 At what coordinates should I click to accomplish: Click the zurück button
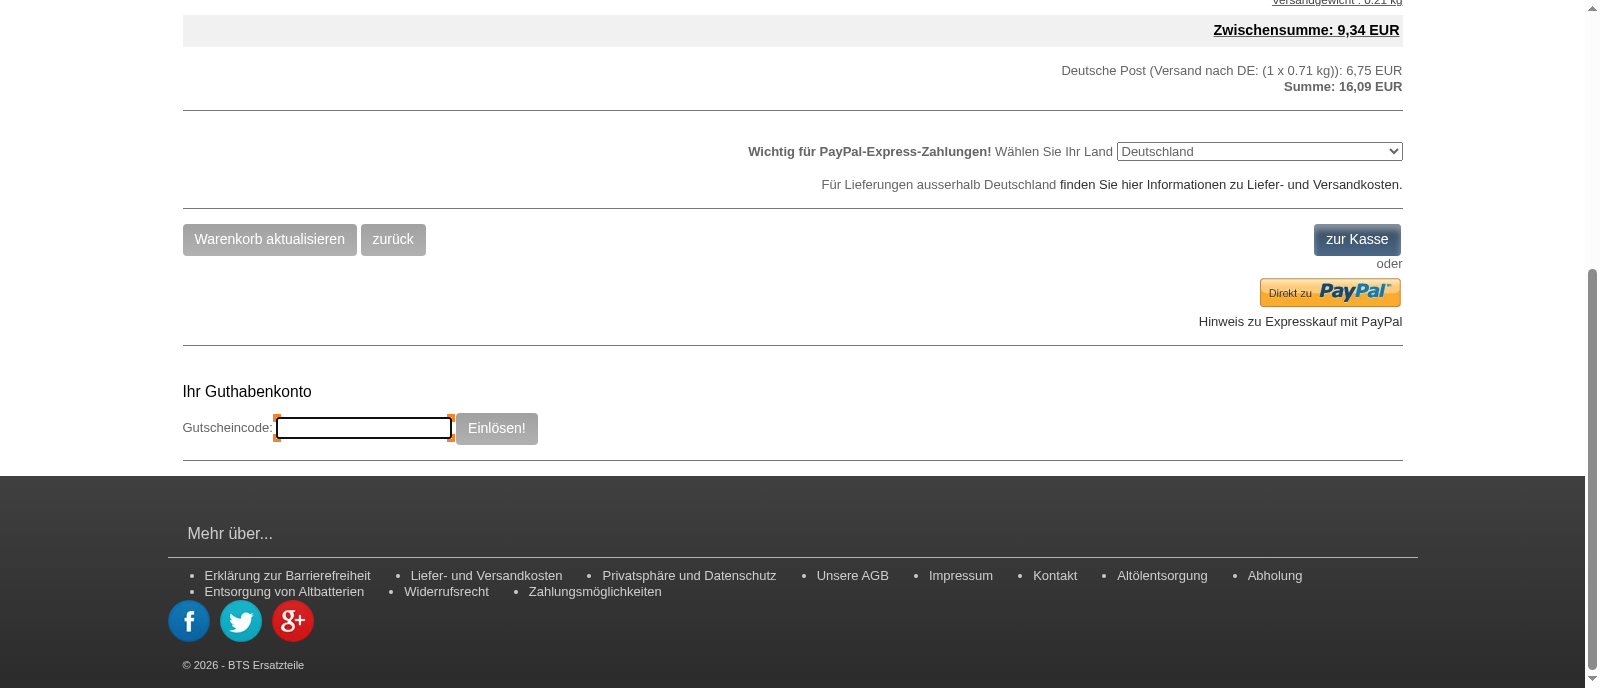[x=393, y=240]
